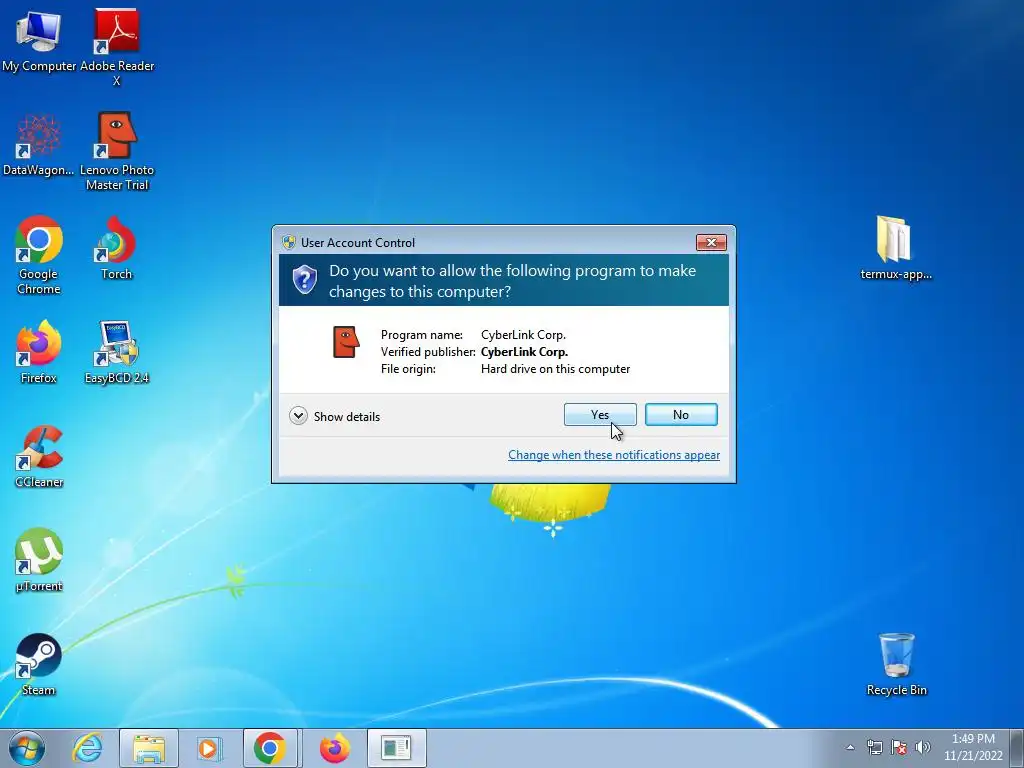Select the Steam desktop shortcut
Viewport: 1024px width, 768px height.
coord(39,664)
